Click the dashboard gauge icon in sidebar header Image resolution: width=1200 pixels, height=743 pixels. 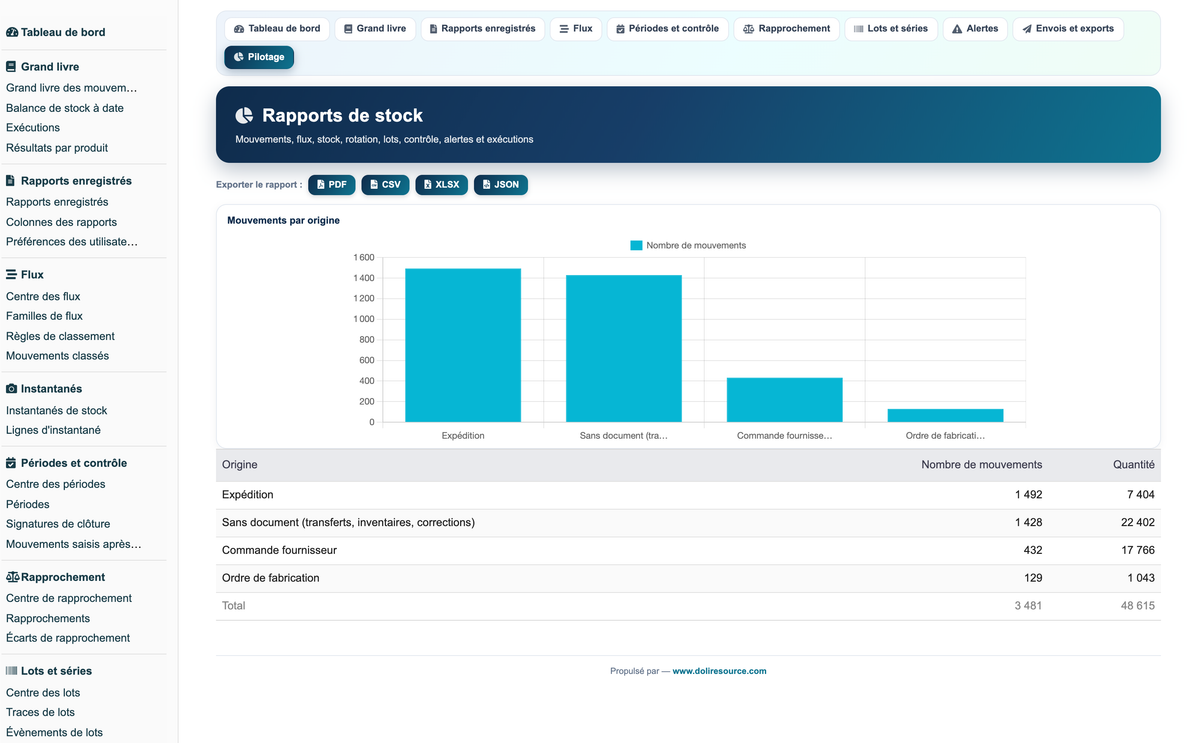(x=12, y=32)
